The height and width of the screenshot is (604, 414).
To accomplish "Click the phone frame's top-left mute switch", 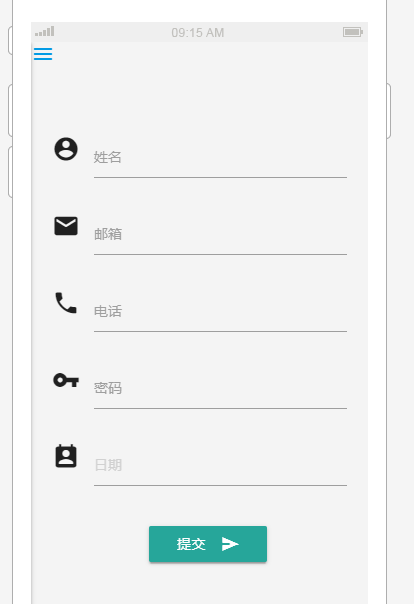I will (x=10, y=40).
